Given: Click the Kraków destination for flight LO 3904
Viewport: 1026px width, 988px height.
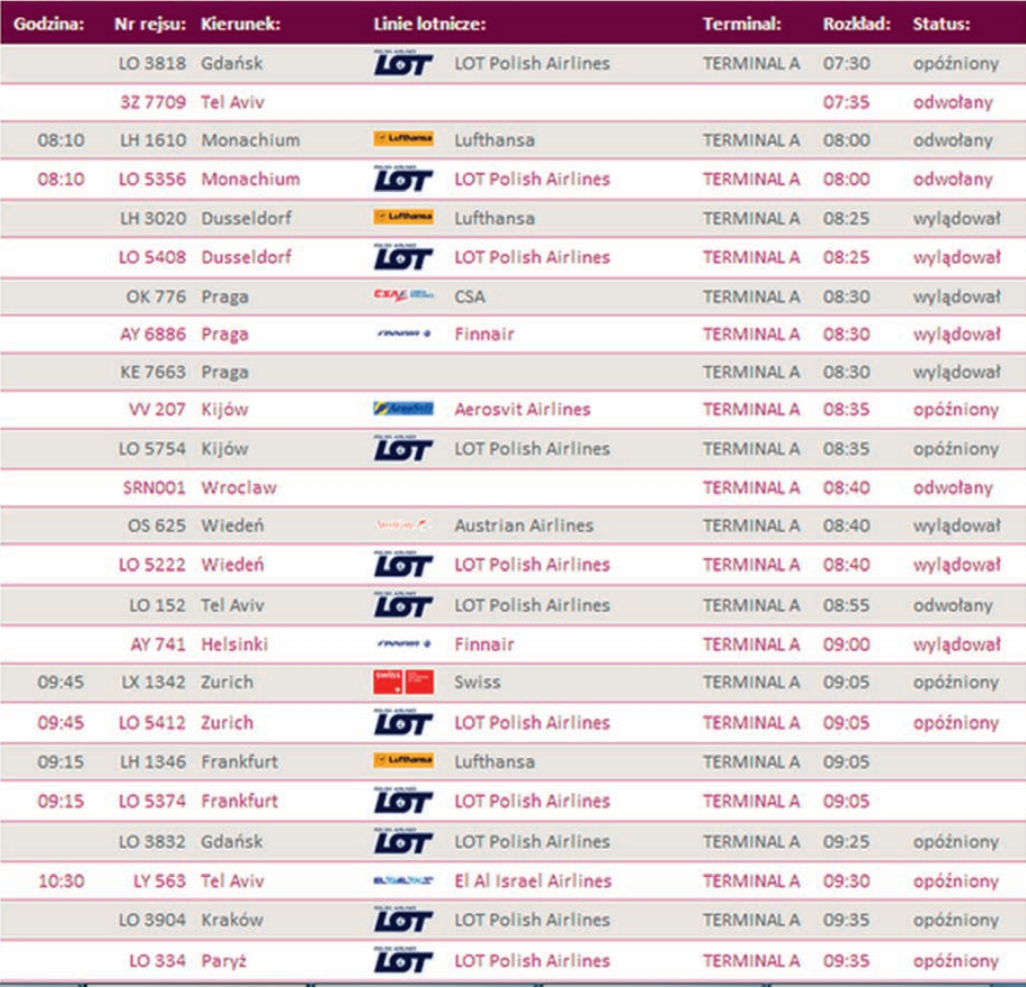Looking at the screenshot, I should [232, 920].
